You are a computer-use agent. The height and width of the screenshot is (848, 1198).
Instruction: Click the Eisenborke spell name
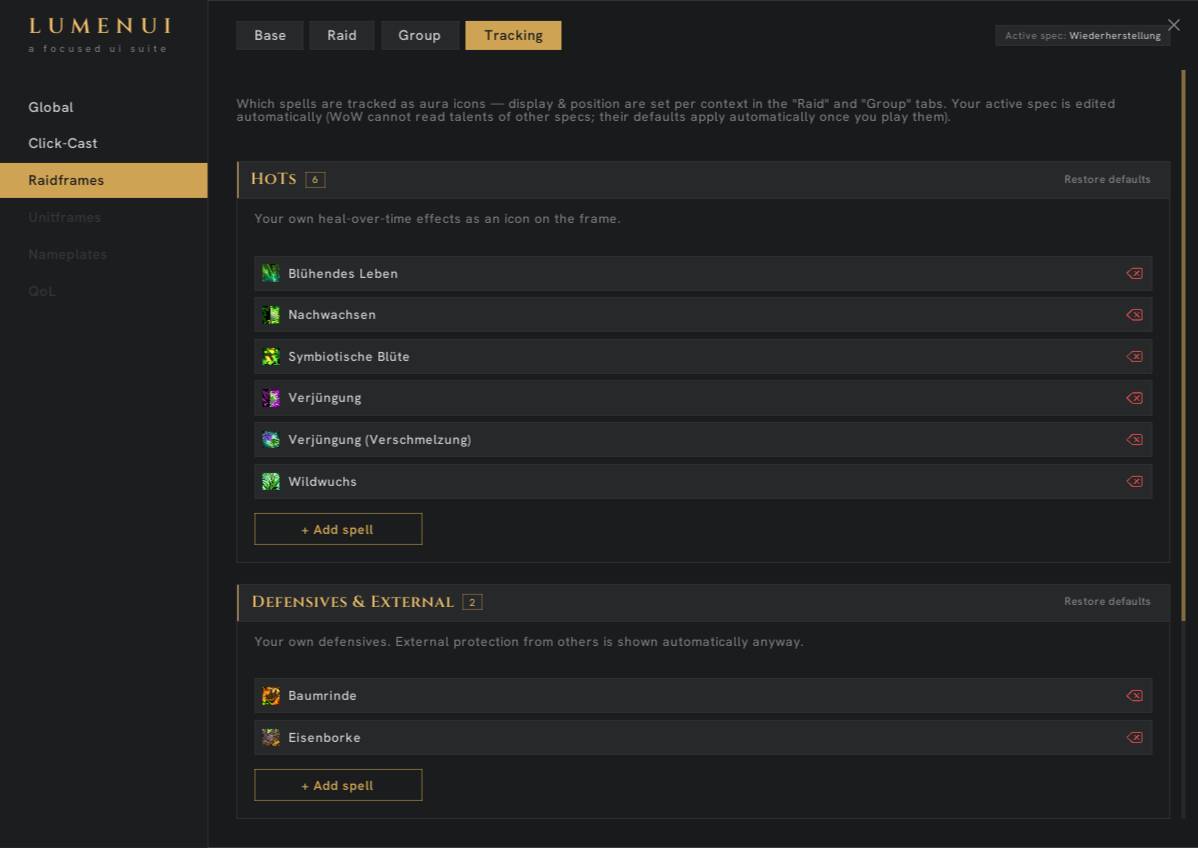(324, 738)
